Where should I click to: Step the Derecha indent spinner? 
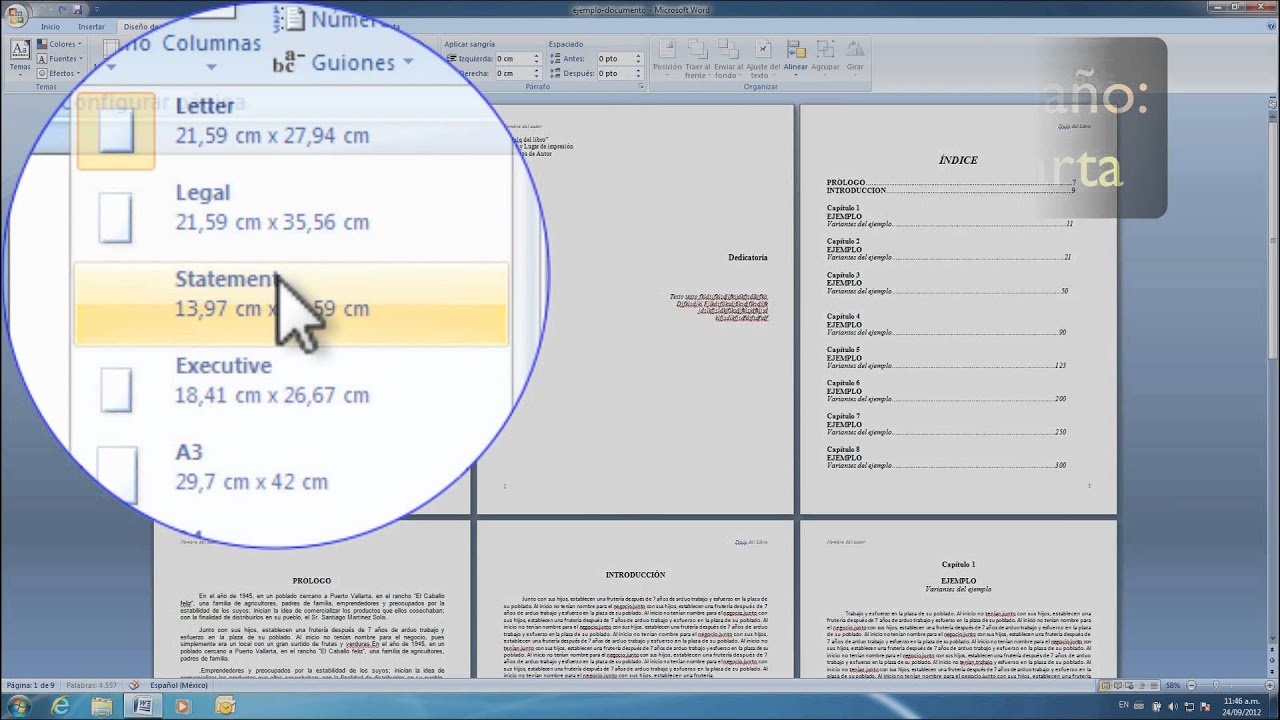pyautogui.click(x=537, y=73)
